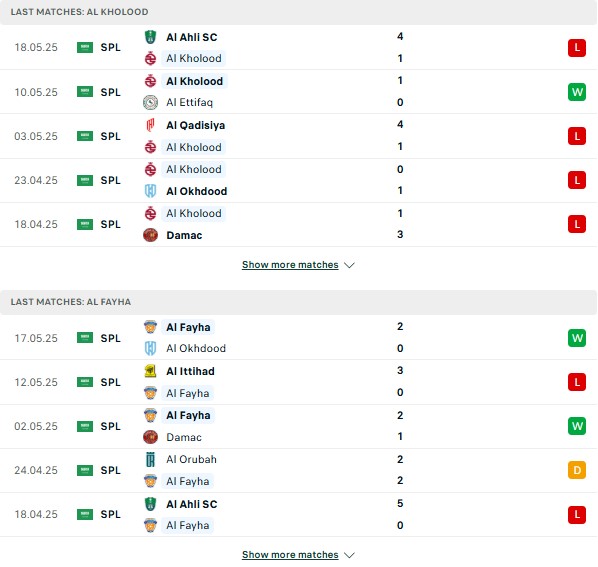Click Damac crest in Al Kholood matches
This screenshot has height=567, width=598.
(x=150, y=235)
